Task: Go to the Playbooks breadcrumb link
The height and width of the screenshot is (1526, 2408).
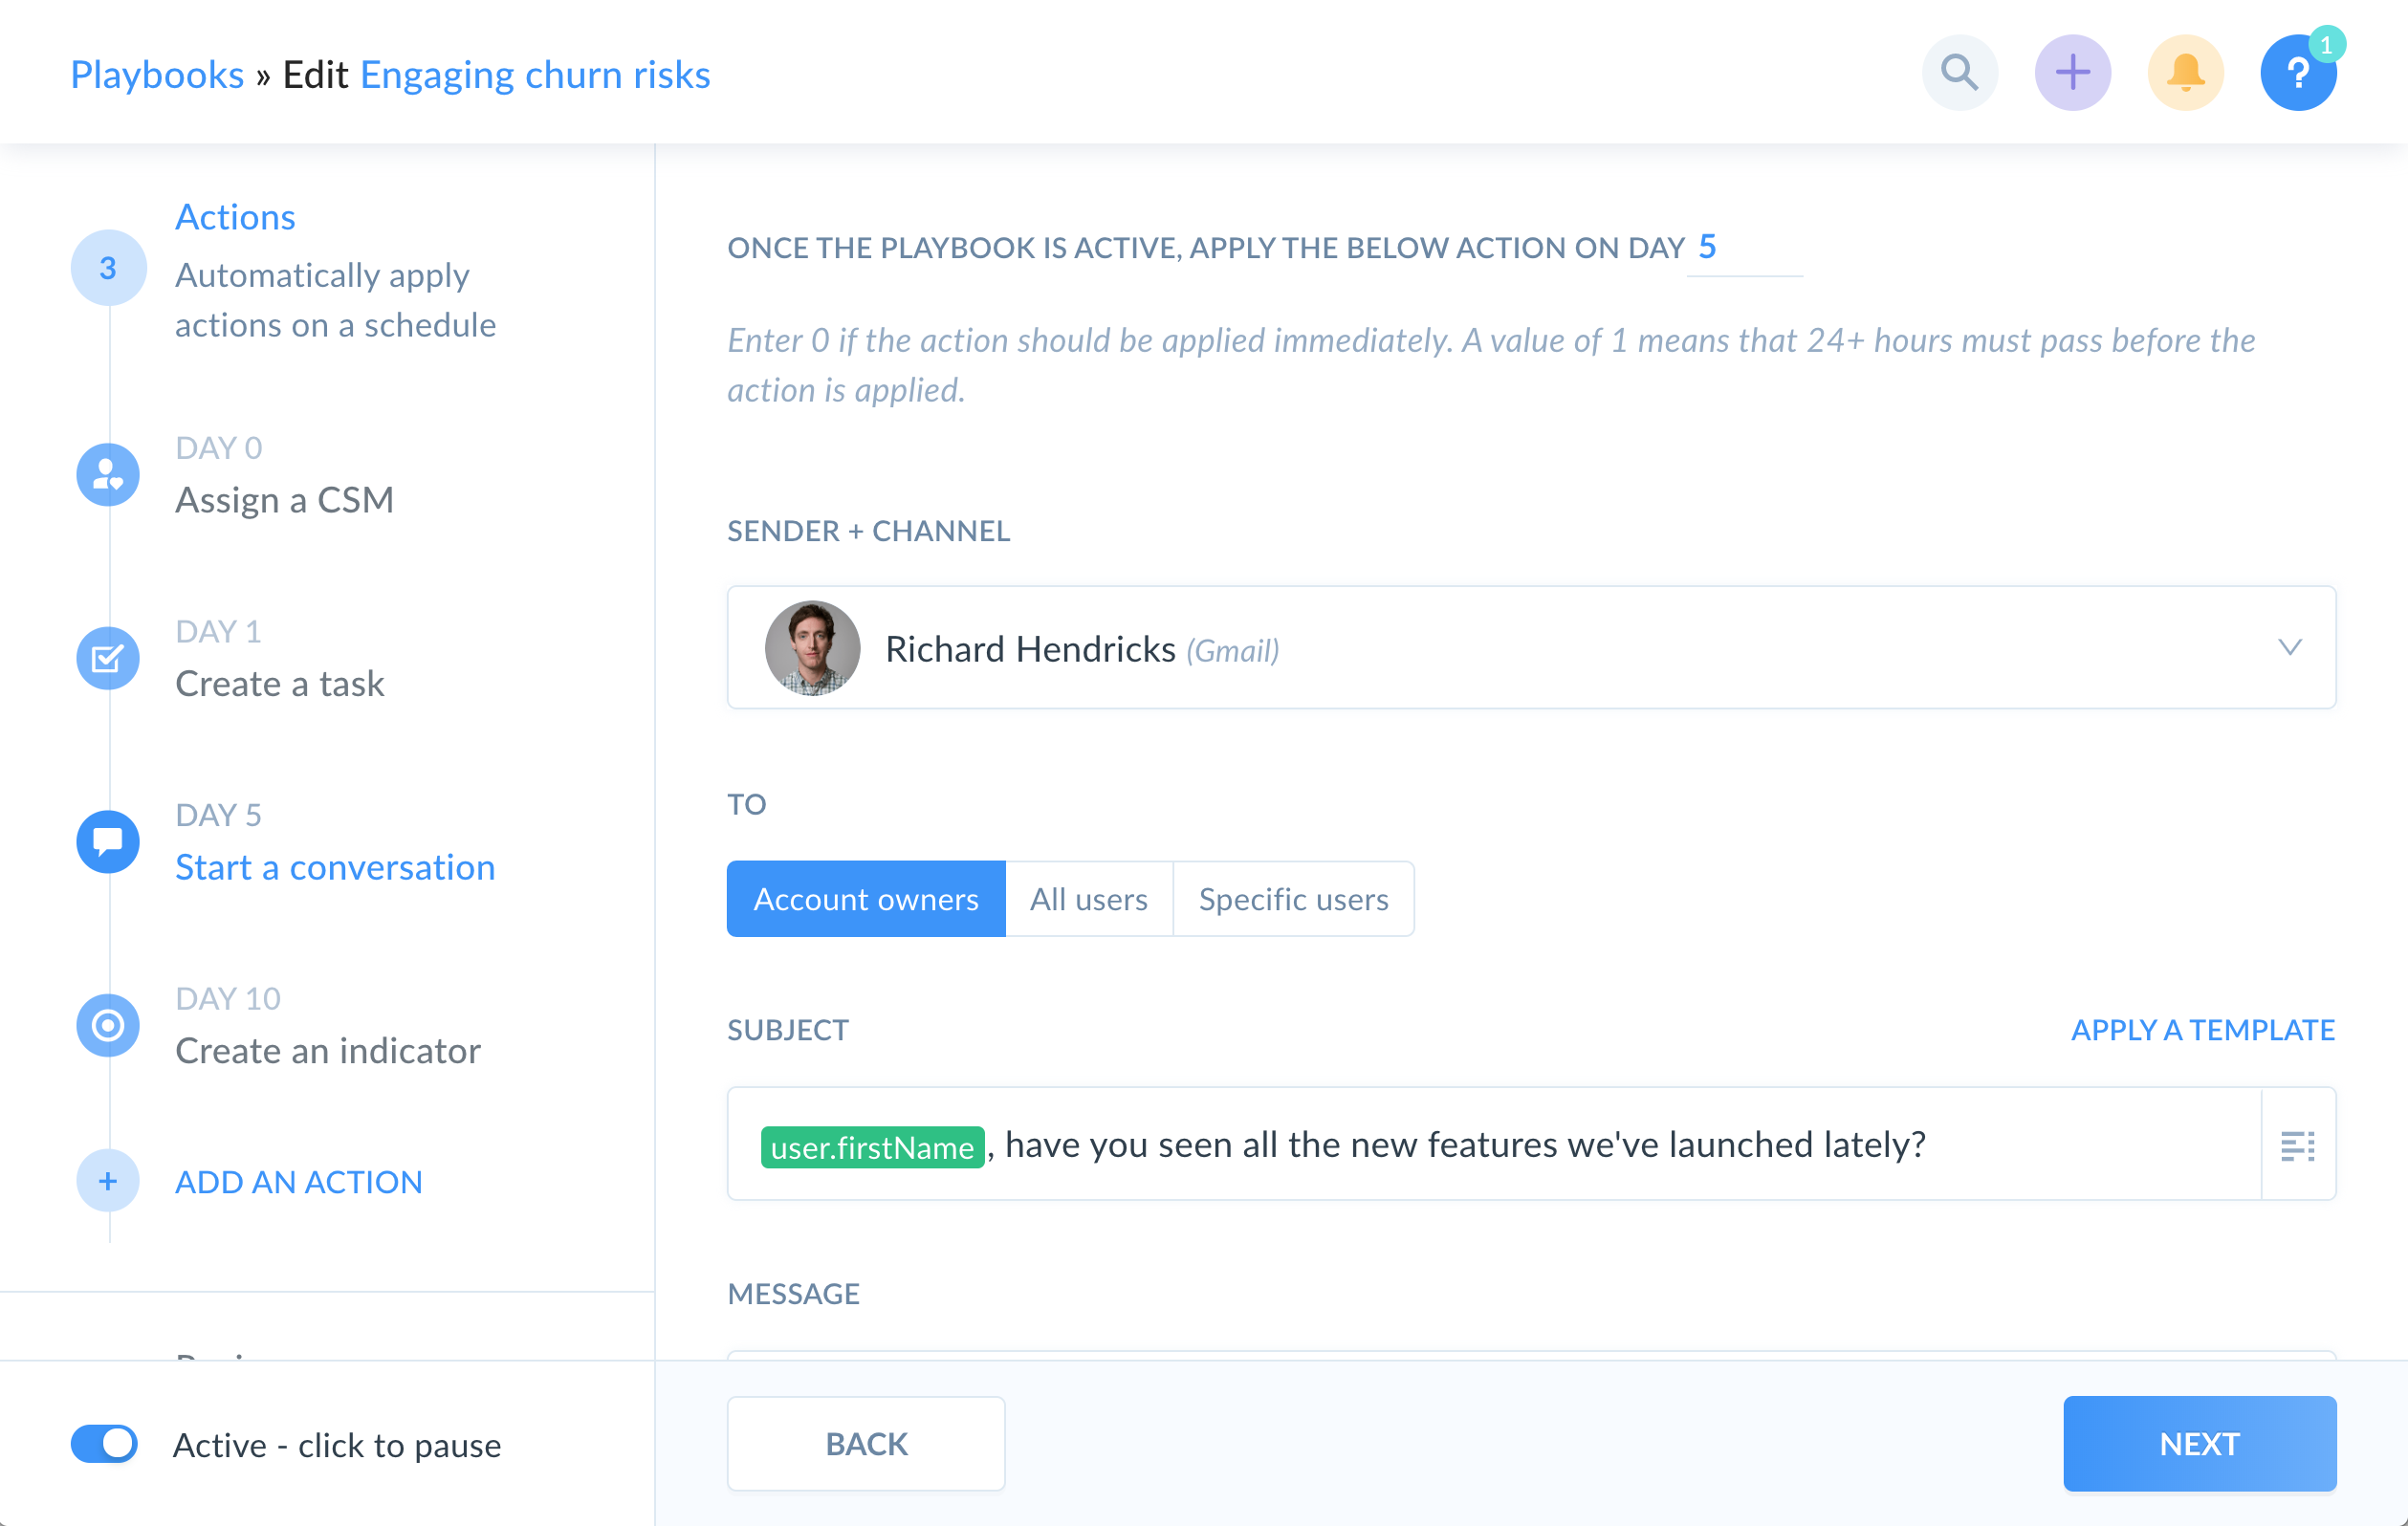Action: [157, 75]
